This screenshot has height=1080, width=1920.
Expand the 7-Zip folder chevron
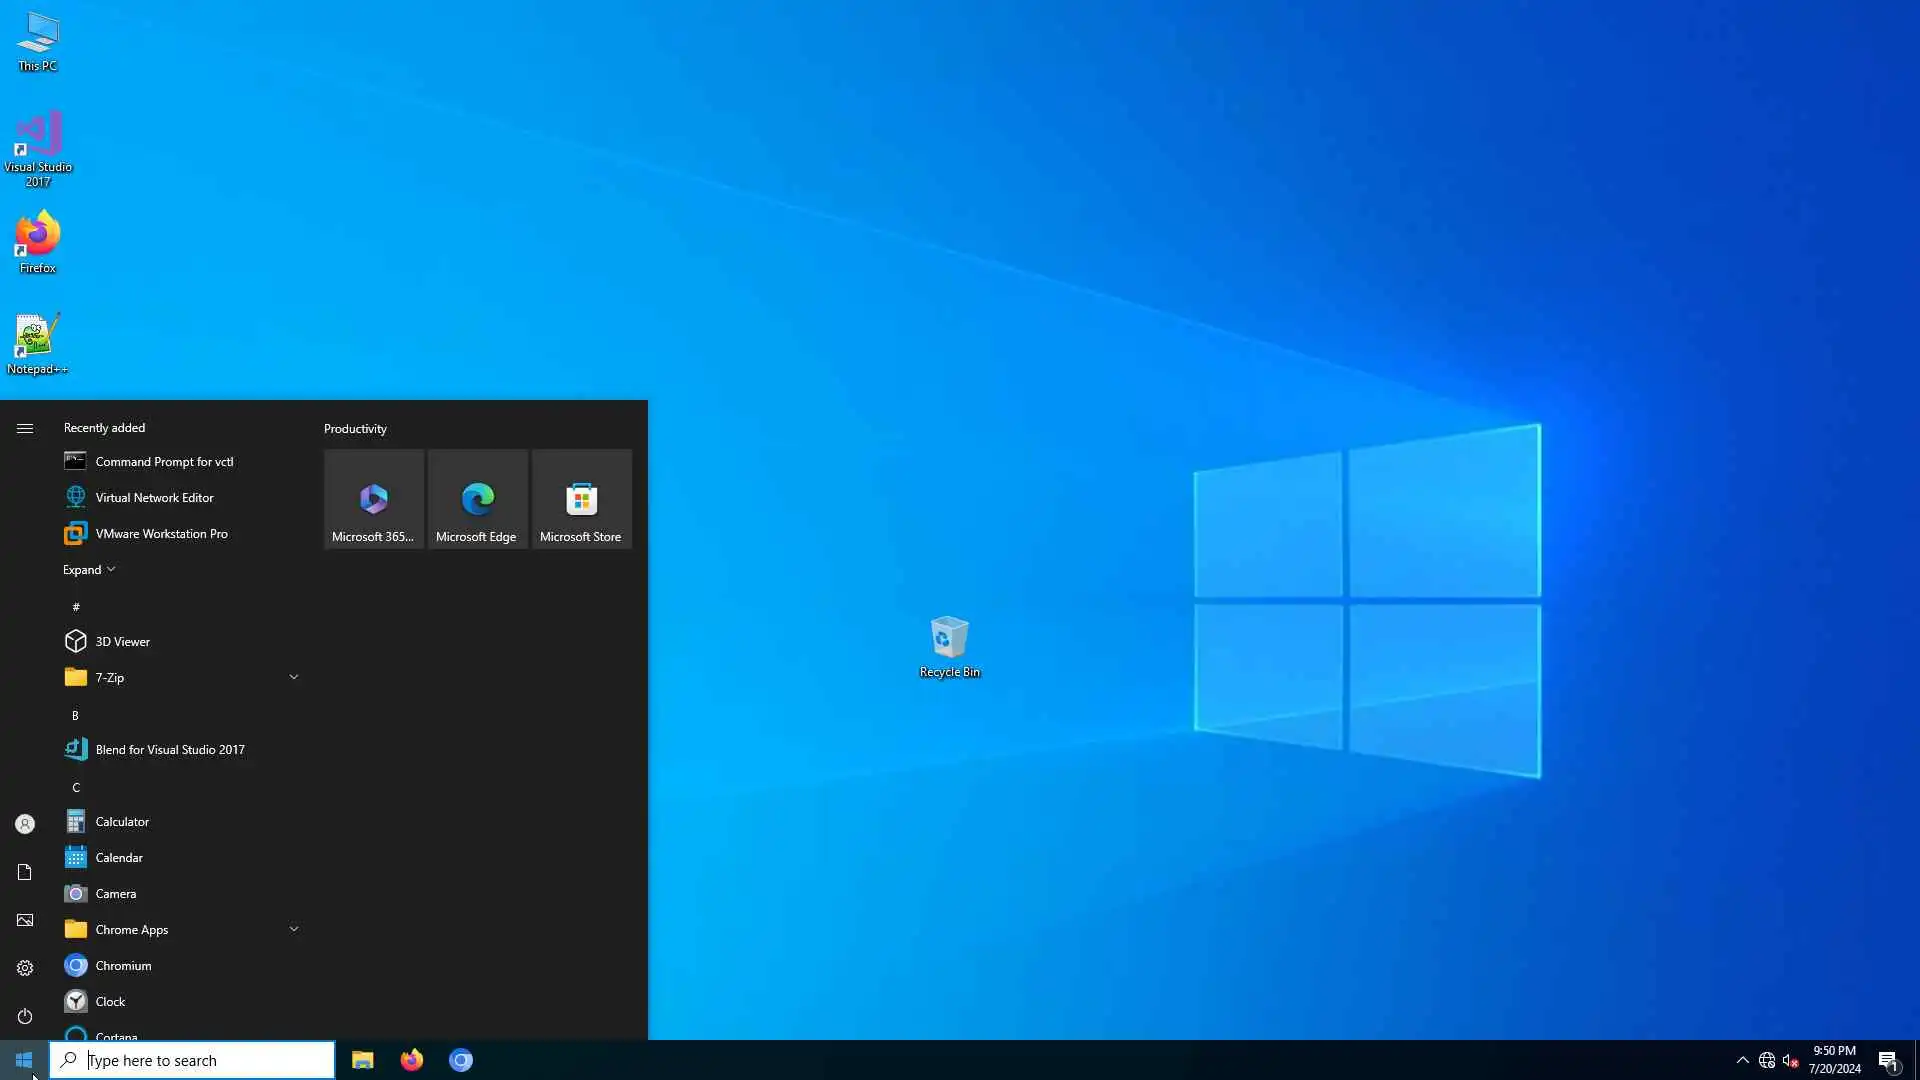[x=294, y=677]
